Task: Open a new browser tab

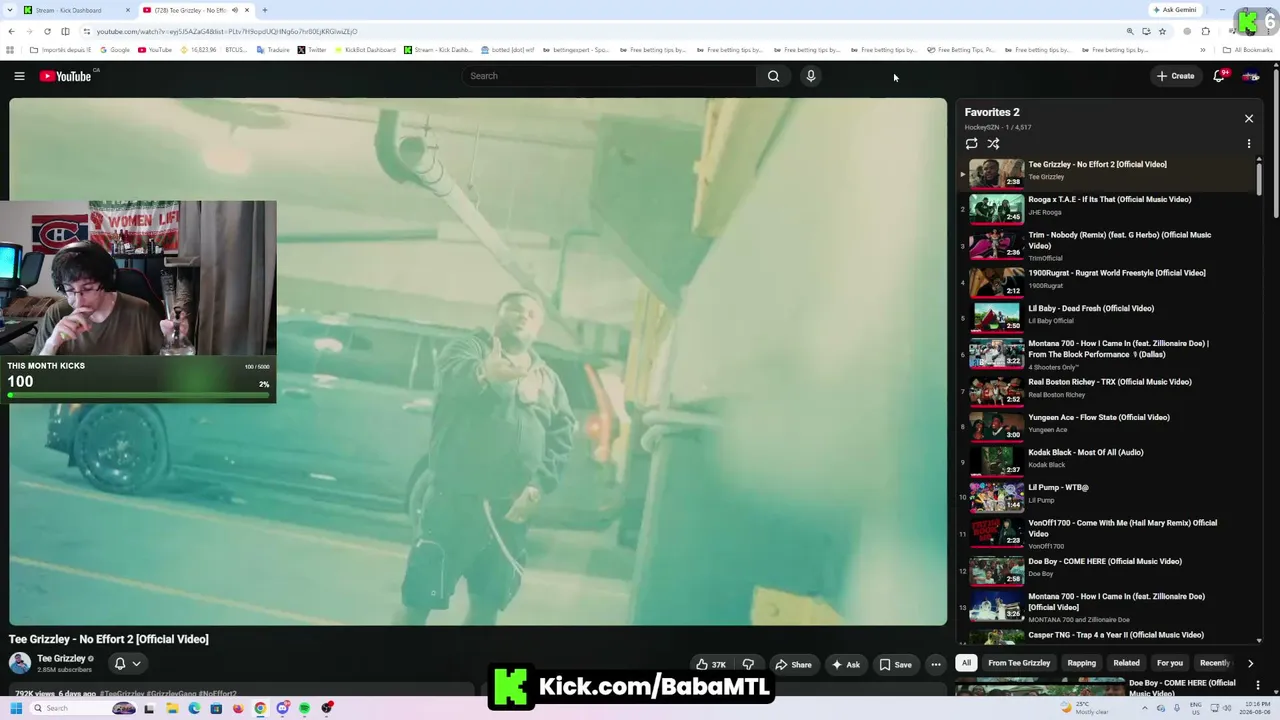Action: click(x=264, y=10)
